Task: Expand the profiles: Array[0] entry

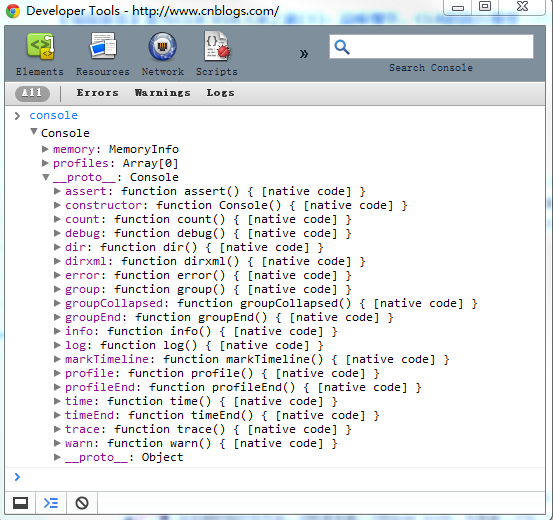Action: click(x=45, y=163)
